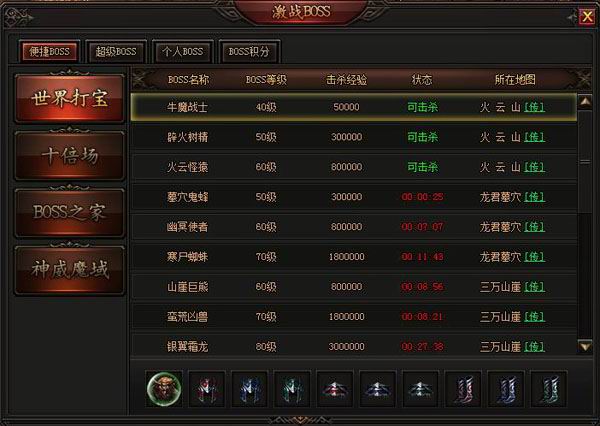Screen dimensions: 600x426
Task: Switch to the 个人BOSS tab
Action: tap(183, 51)
